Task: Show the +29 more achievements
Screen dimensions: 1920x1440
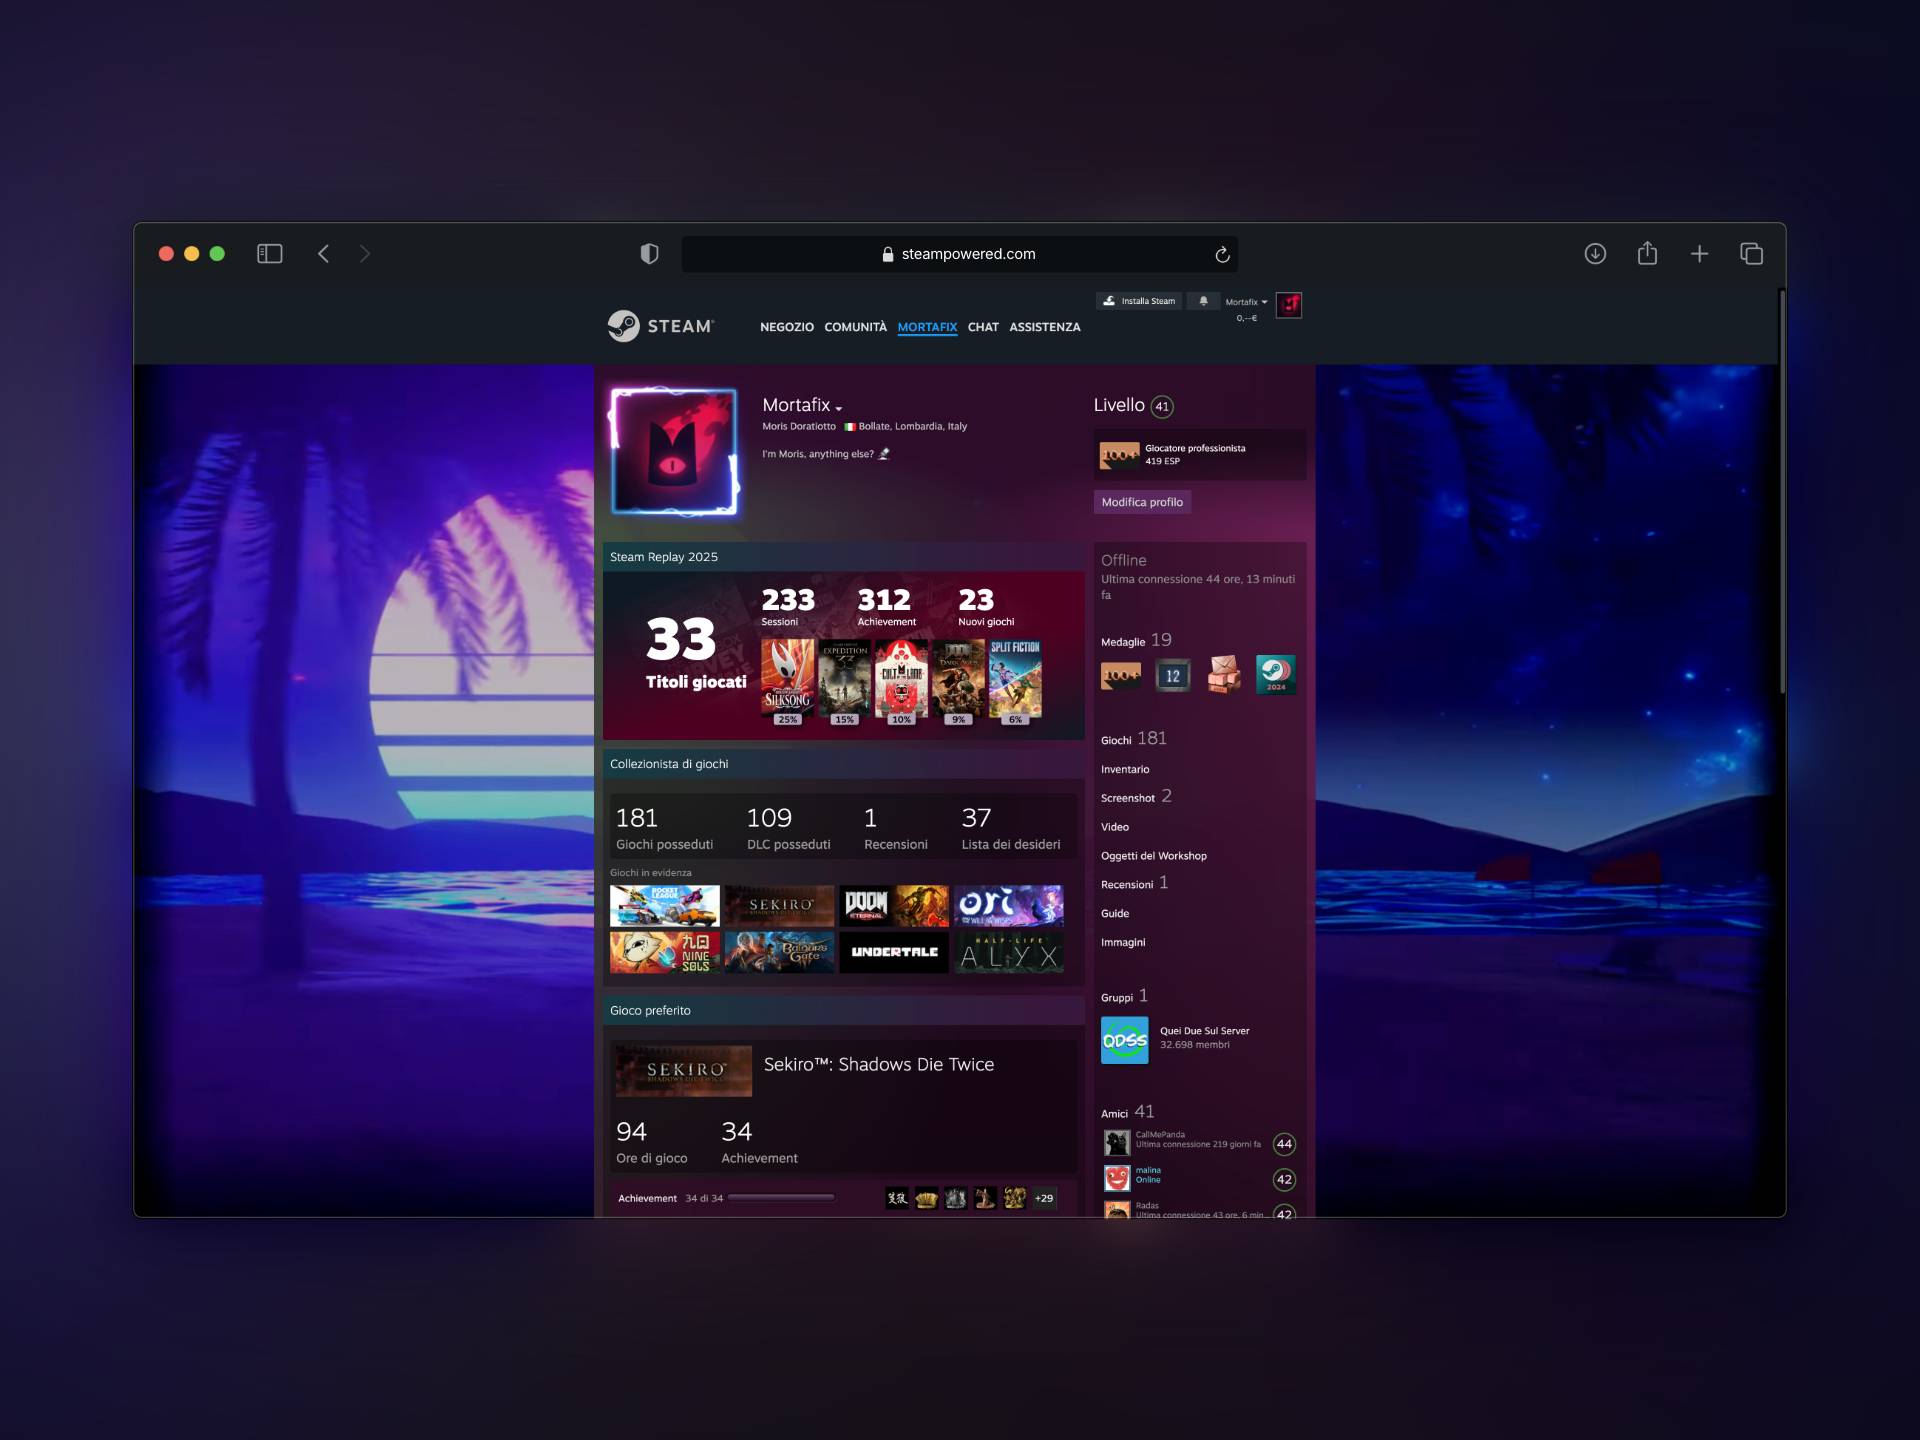Action: [x=1044, y=1198]
